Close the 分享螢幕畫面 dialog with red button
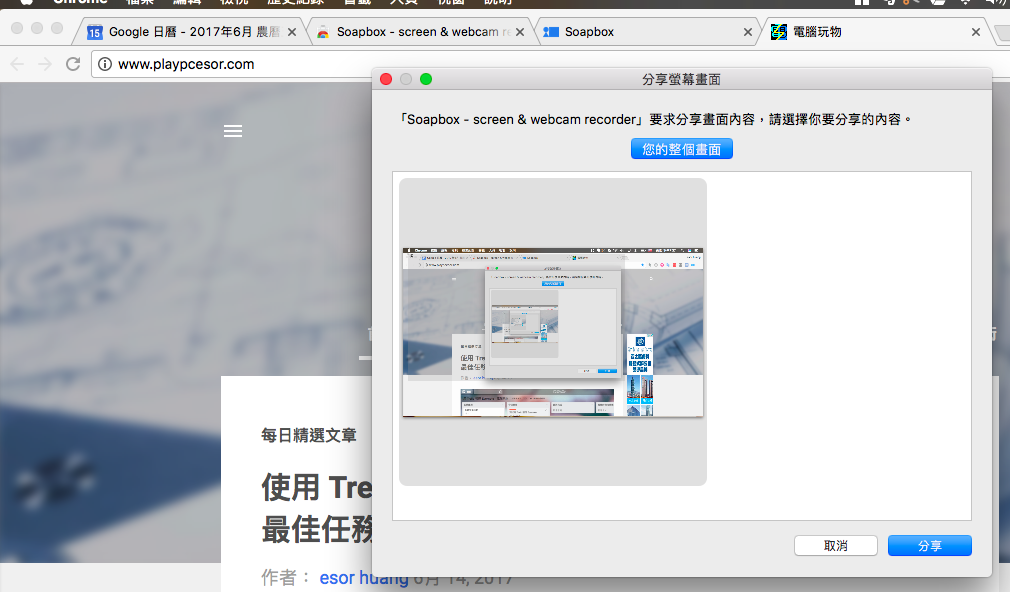The width and height of the screenshot is (1010, 592). click(x=386, y=79)
